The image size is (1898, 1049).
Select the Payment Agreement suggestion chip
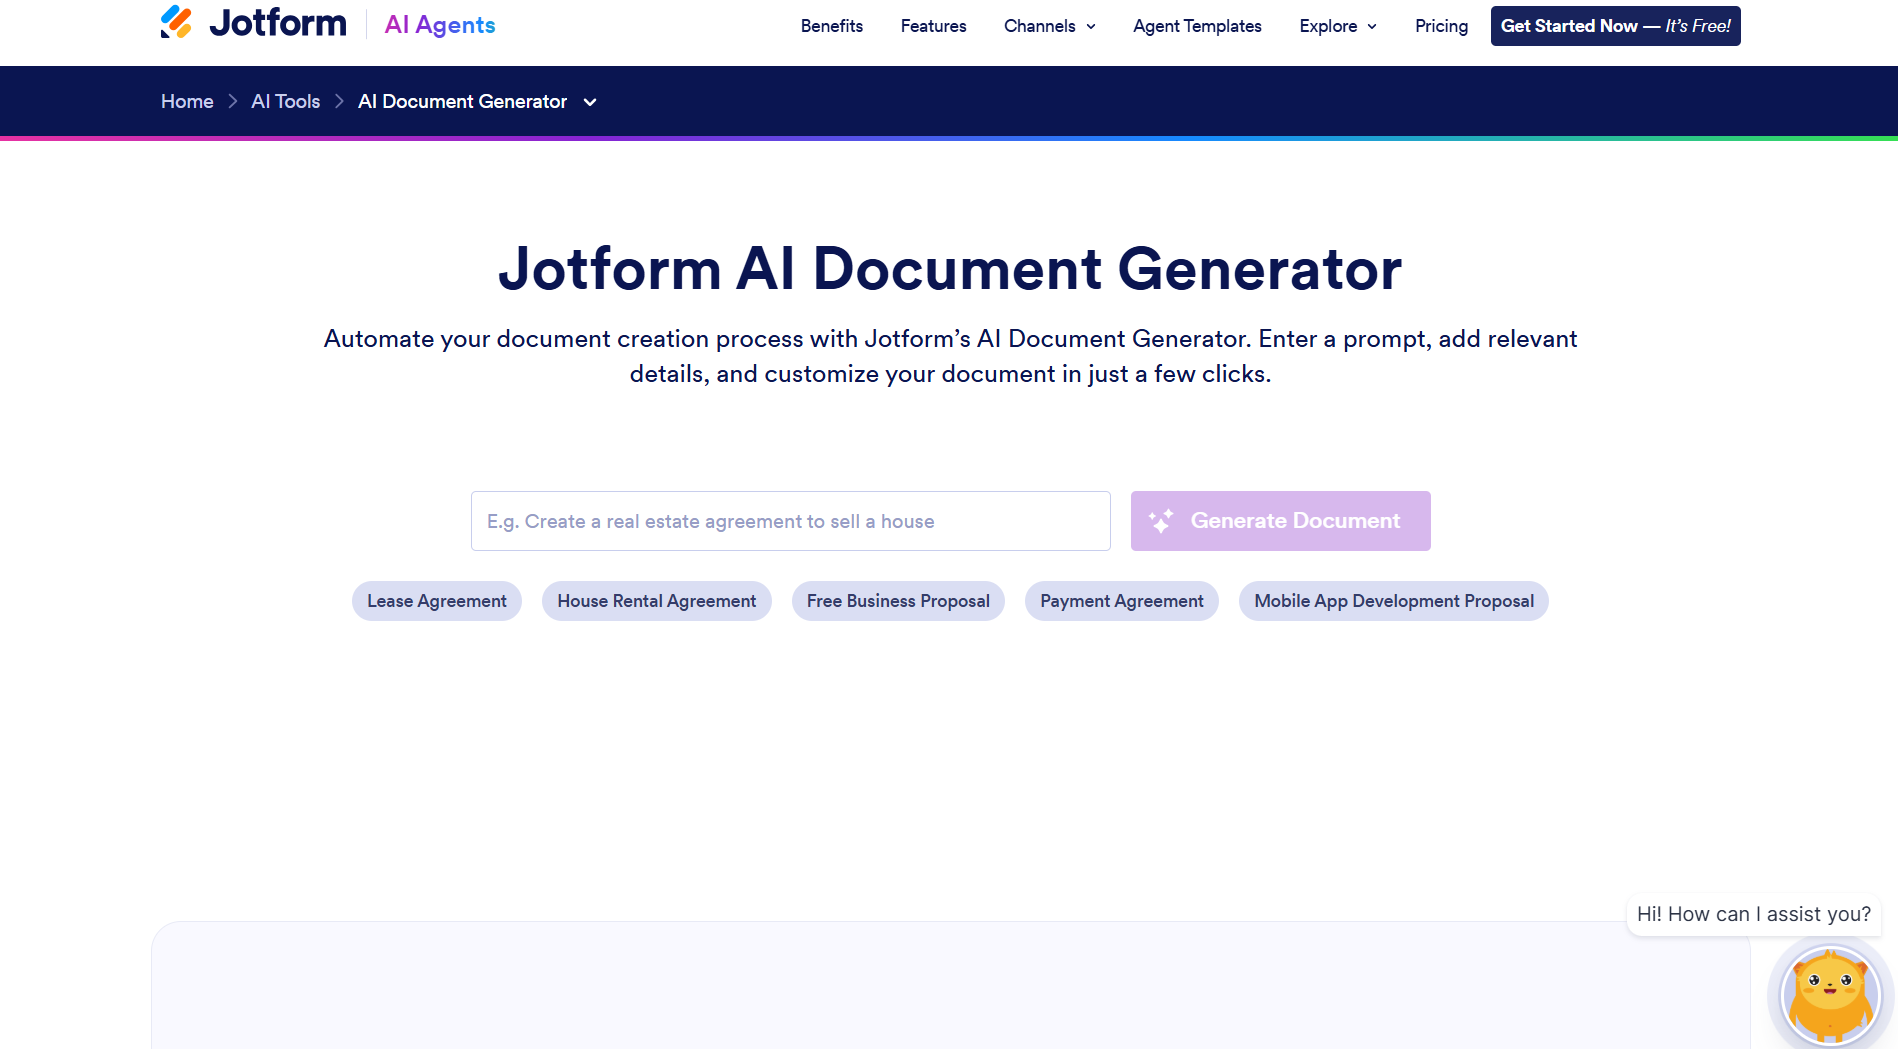pos(1122,601)
